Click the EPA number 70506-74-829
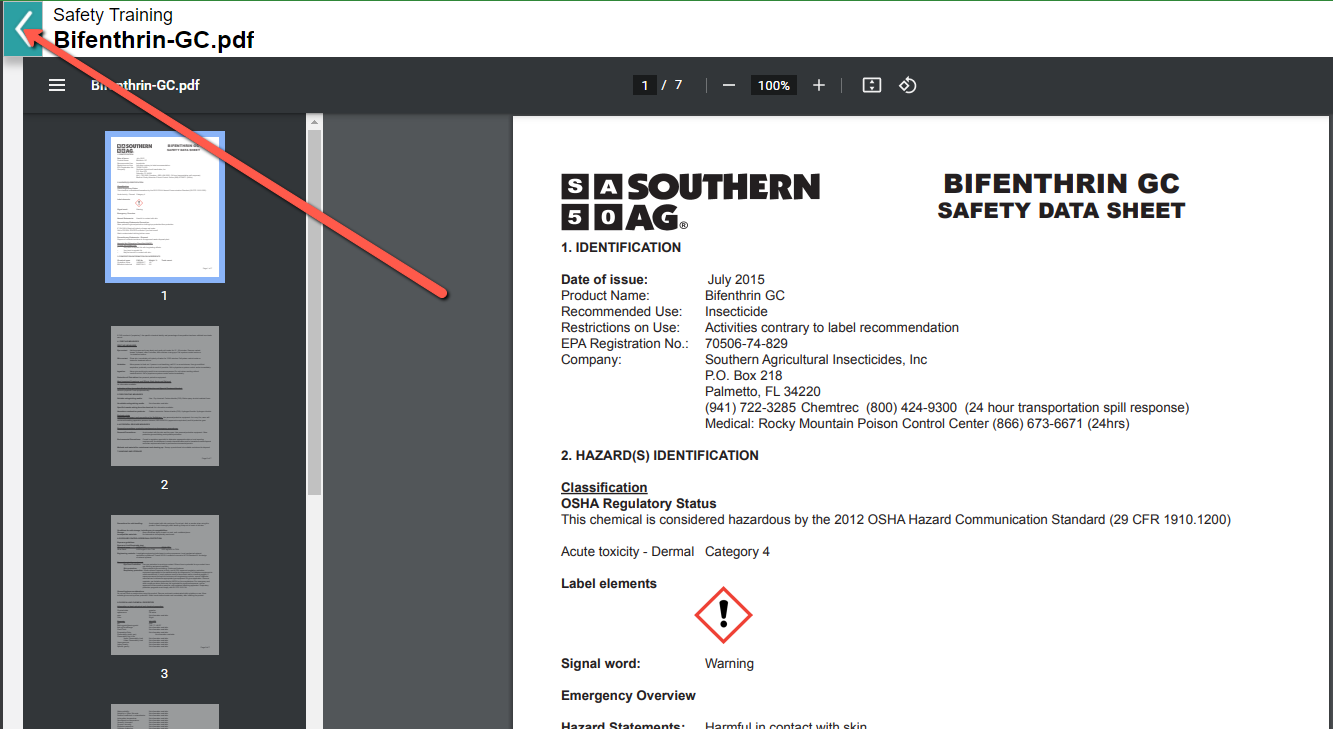Viewport: 1333px width, 729px height. 746,343
